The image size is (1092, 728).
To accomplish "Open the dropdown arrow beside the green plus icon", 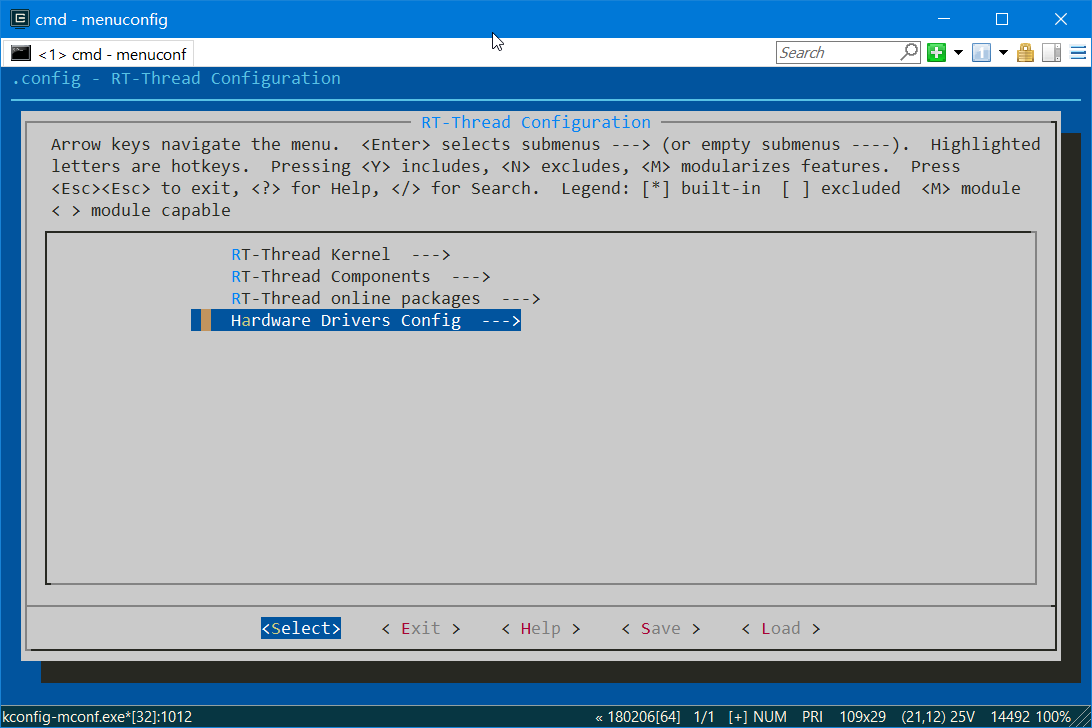I will (958, 52).
